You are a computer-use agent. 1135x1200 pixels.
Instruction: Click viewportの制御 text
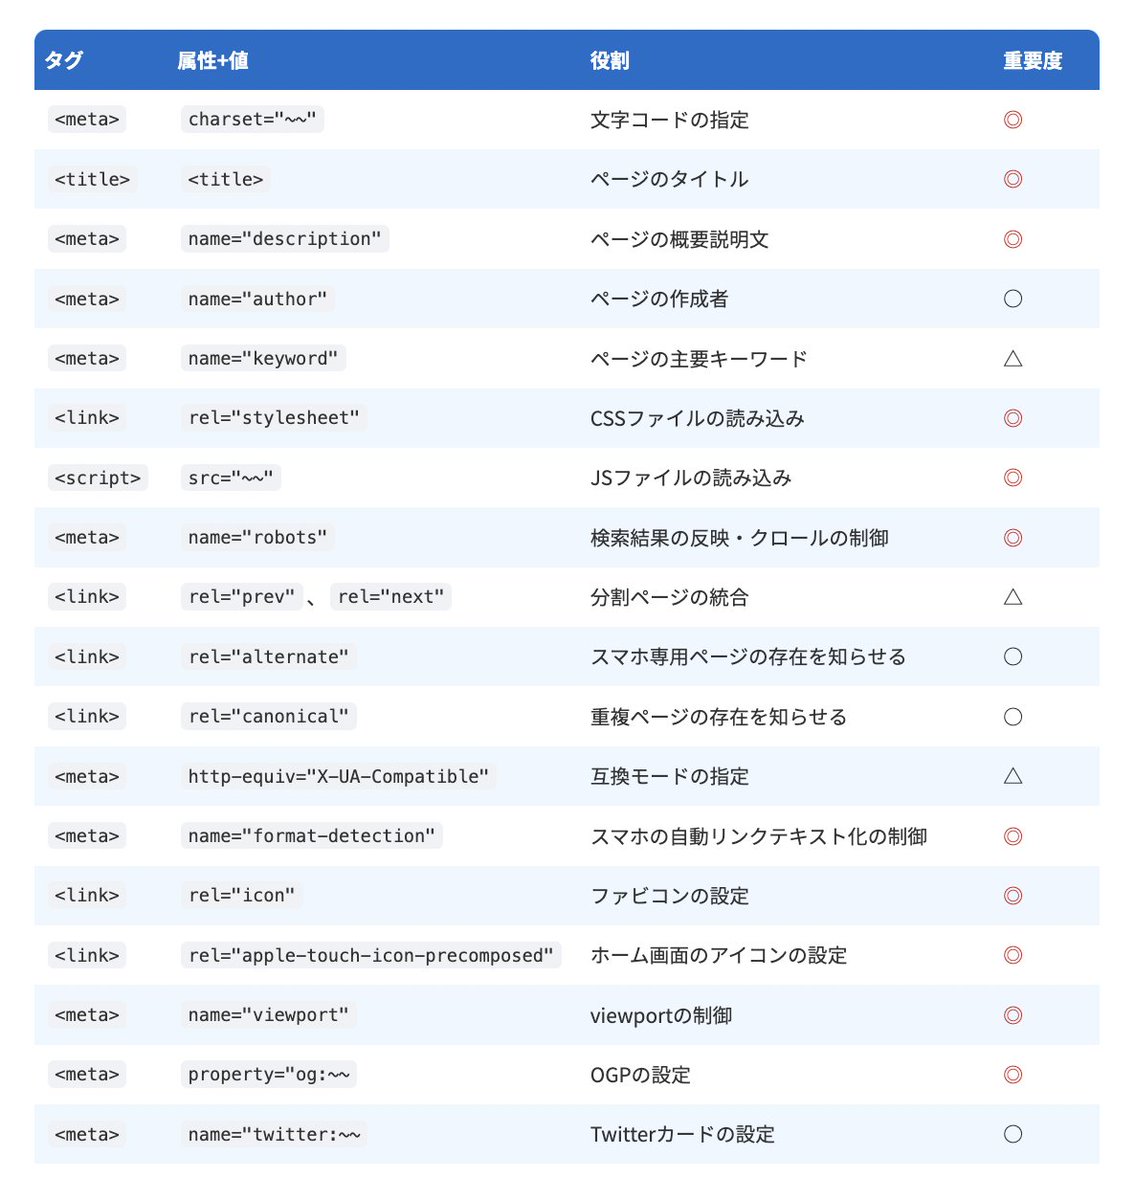(x=661, y=1015)
